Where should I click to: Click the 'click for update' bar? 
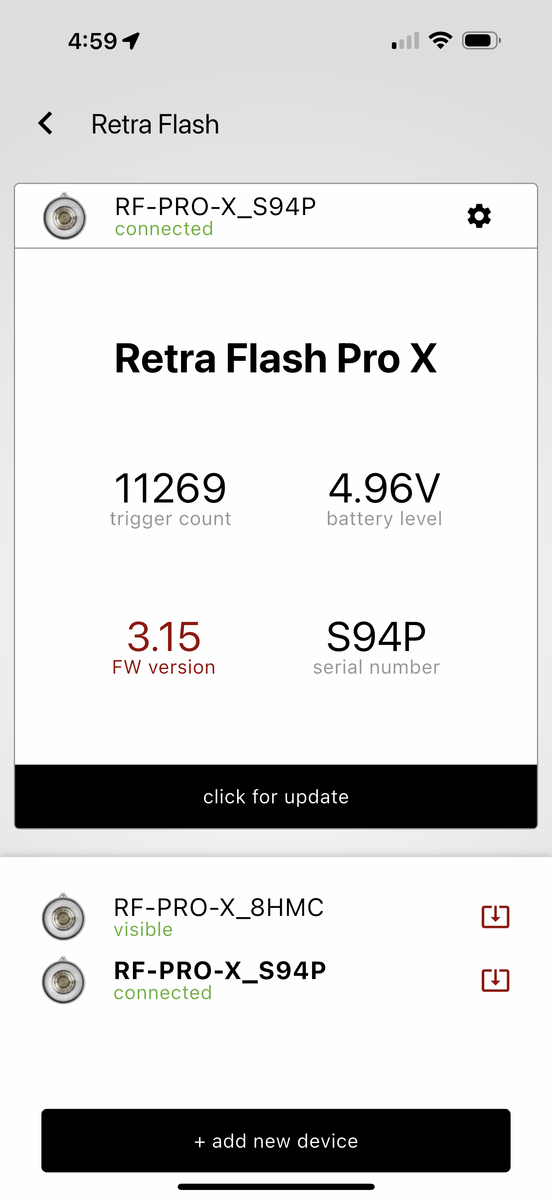(276, 797)
